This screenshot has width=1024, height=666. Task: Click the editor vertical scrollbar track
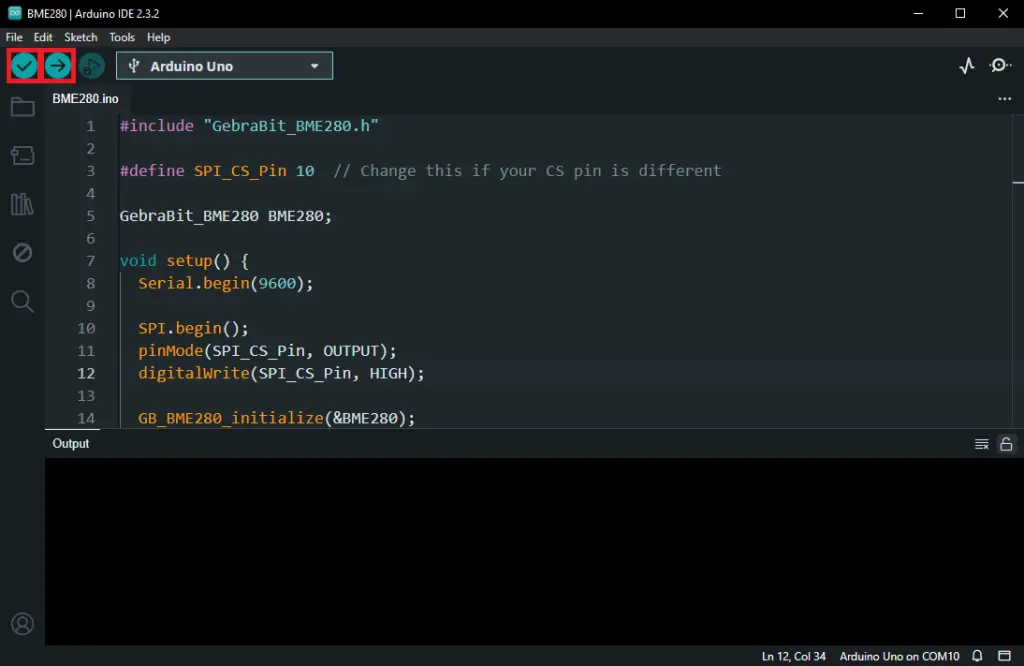pos(1017,271)
